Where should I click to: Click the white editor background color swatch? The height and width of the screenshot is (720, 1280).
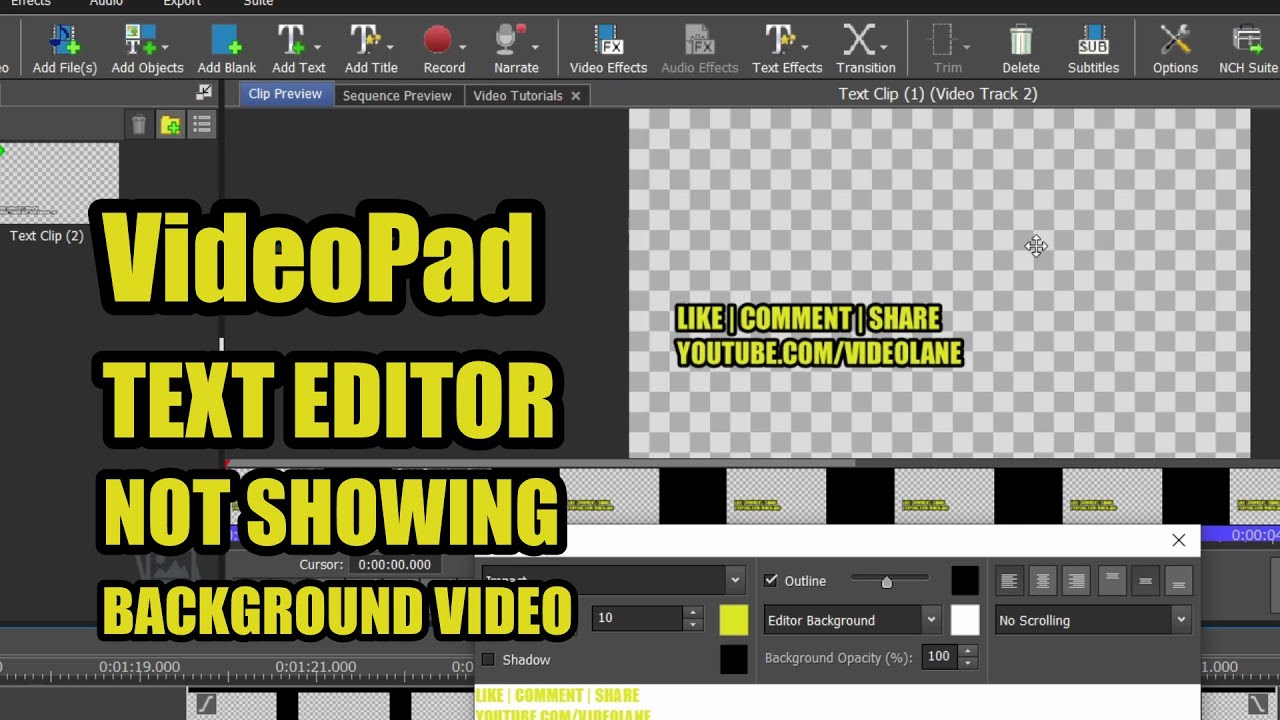pos(965,620)
